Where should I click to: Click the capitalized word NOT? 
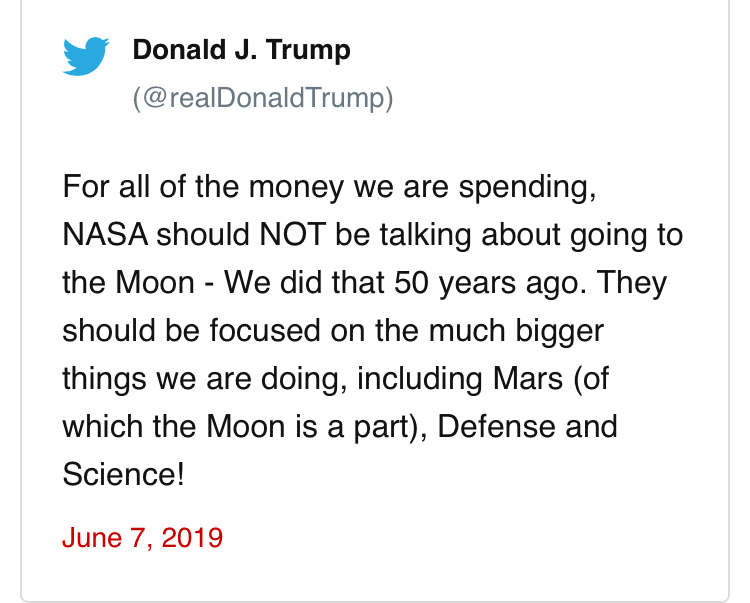[x=293, y=235]
